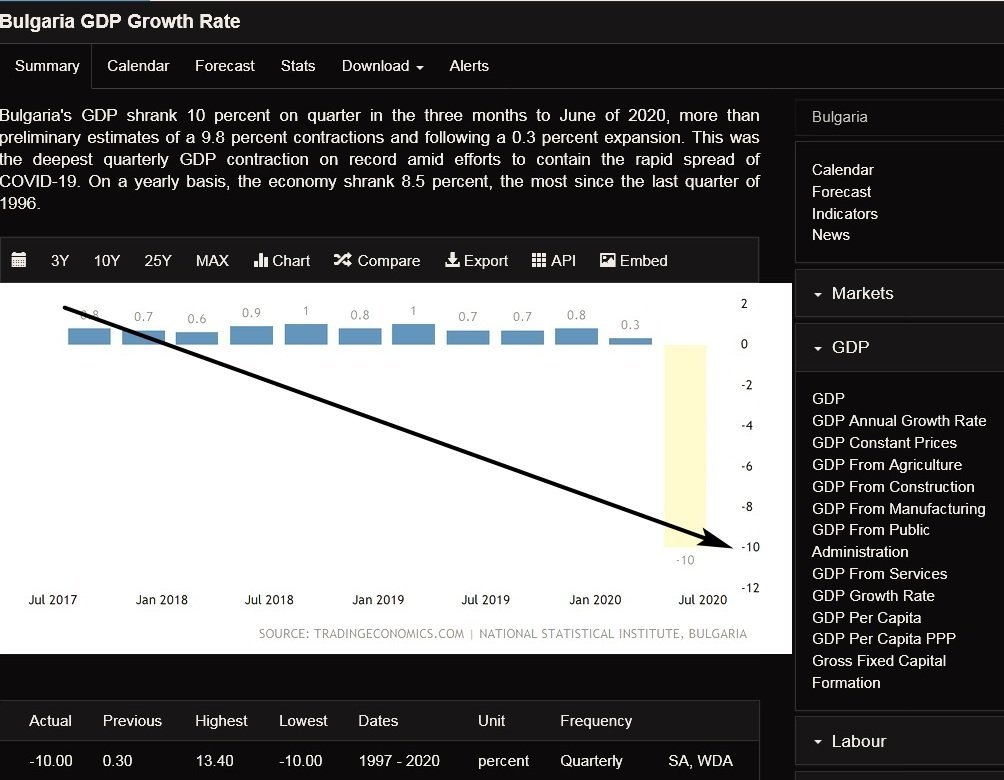Switch to the Forecast tab
1004x780 pixels.
[x=225, y=66]
